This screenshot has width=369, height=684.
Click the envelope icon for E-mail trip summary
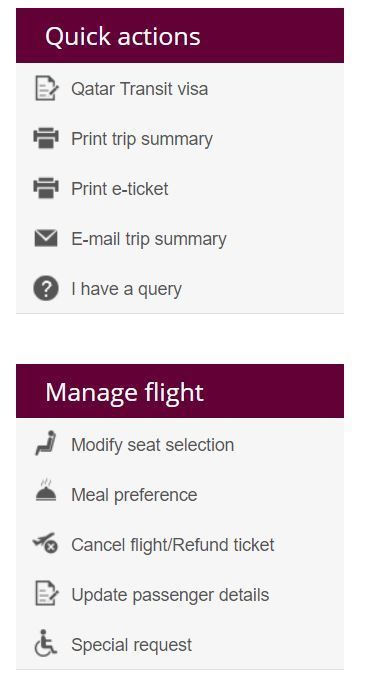coord(46,239)
